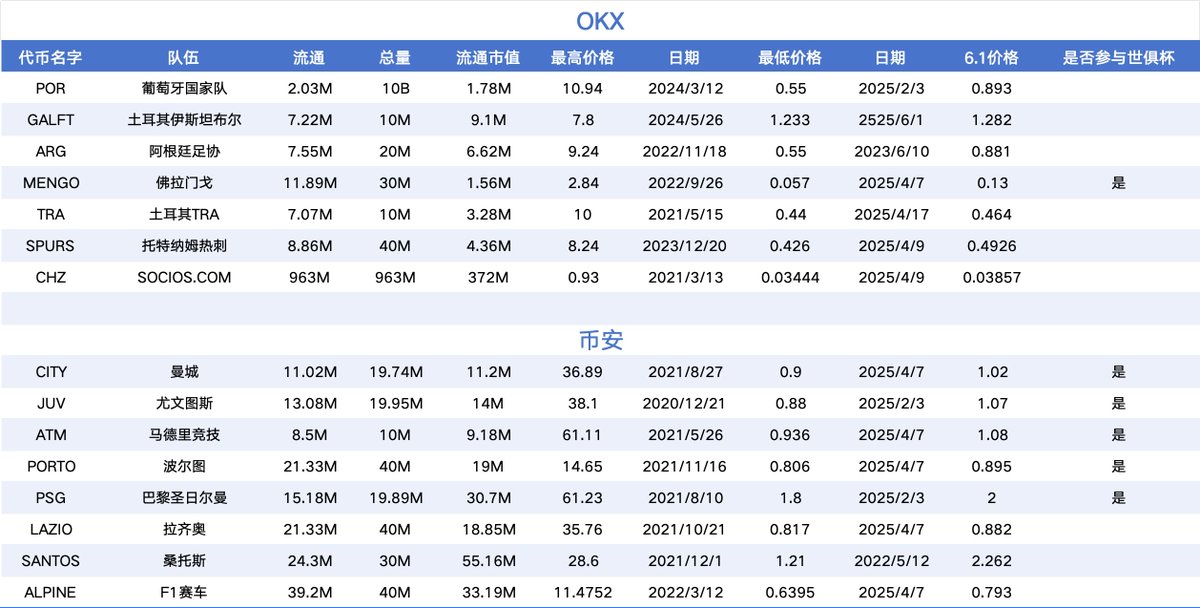
Task: Click the 6.1价格 column header
Action: coord(995,56)
